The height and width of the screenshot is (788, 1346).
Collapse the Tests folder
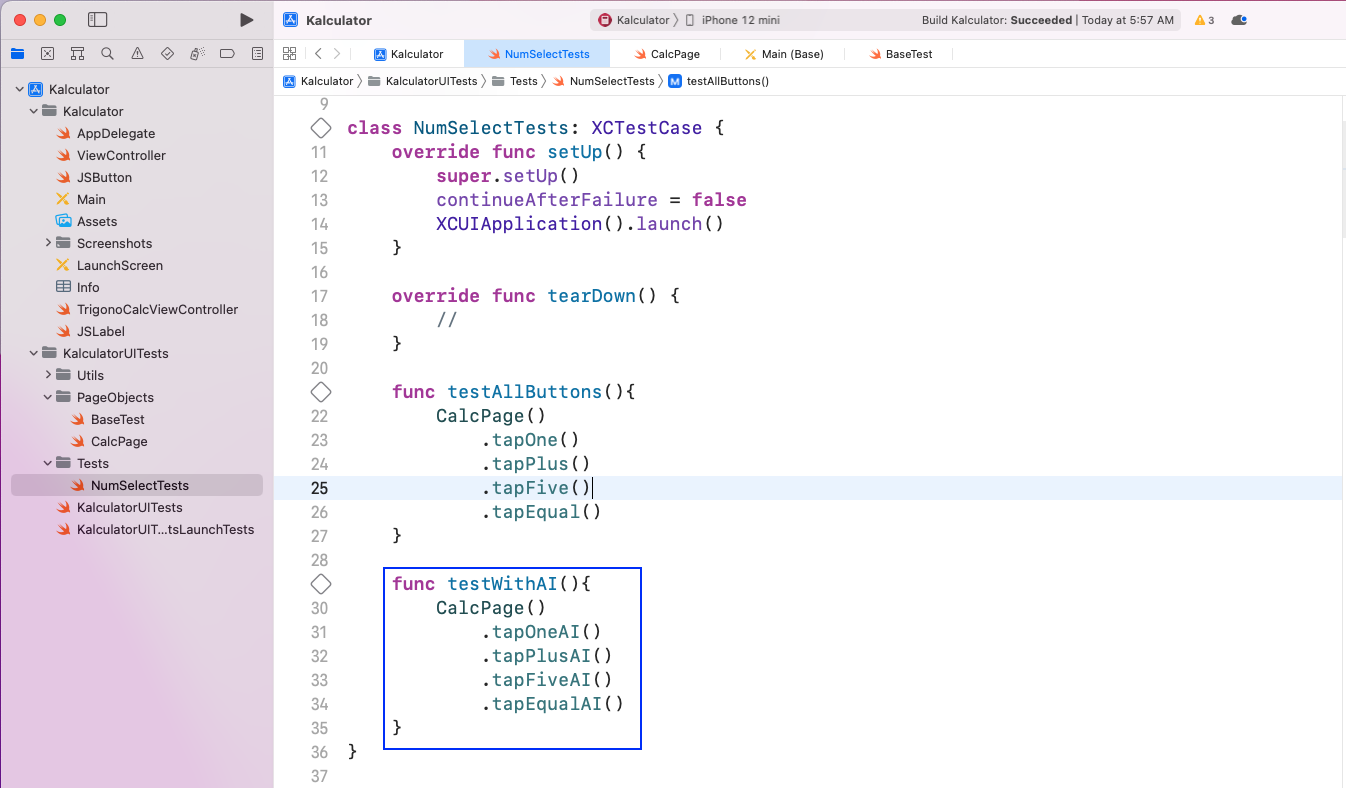[x=47, y=463]
